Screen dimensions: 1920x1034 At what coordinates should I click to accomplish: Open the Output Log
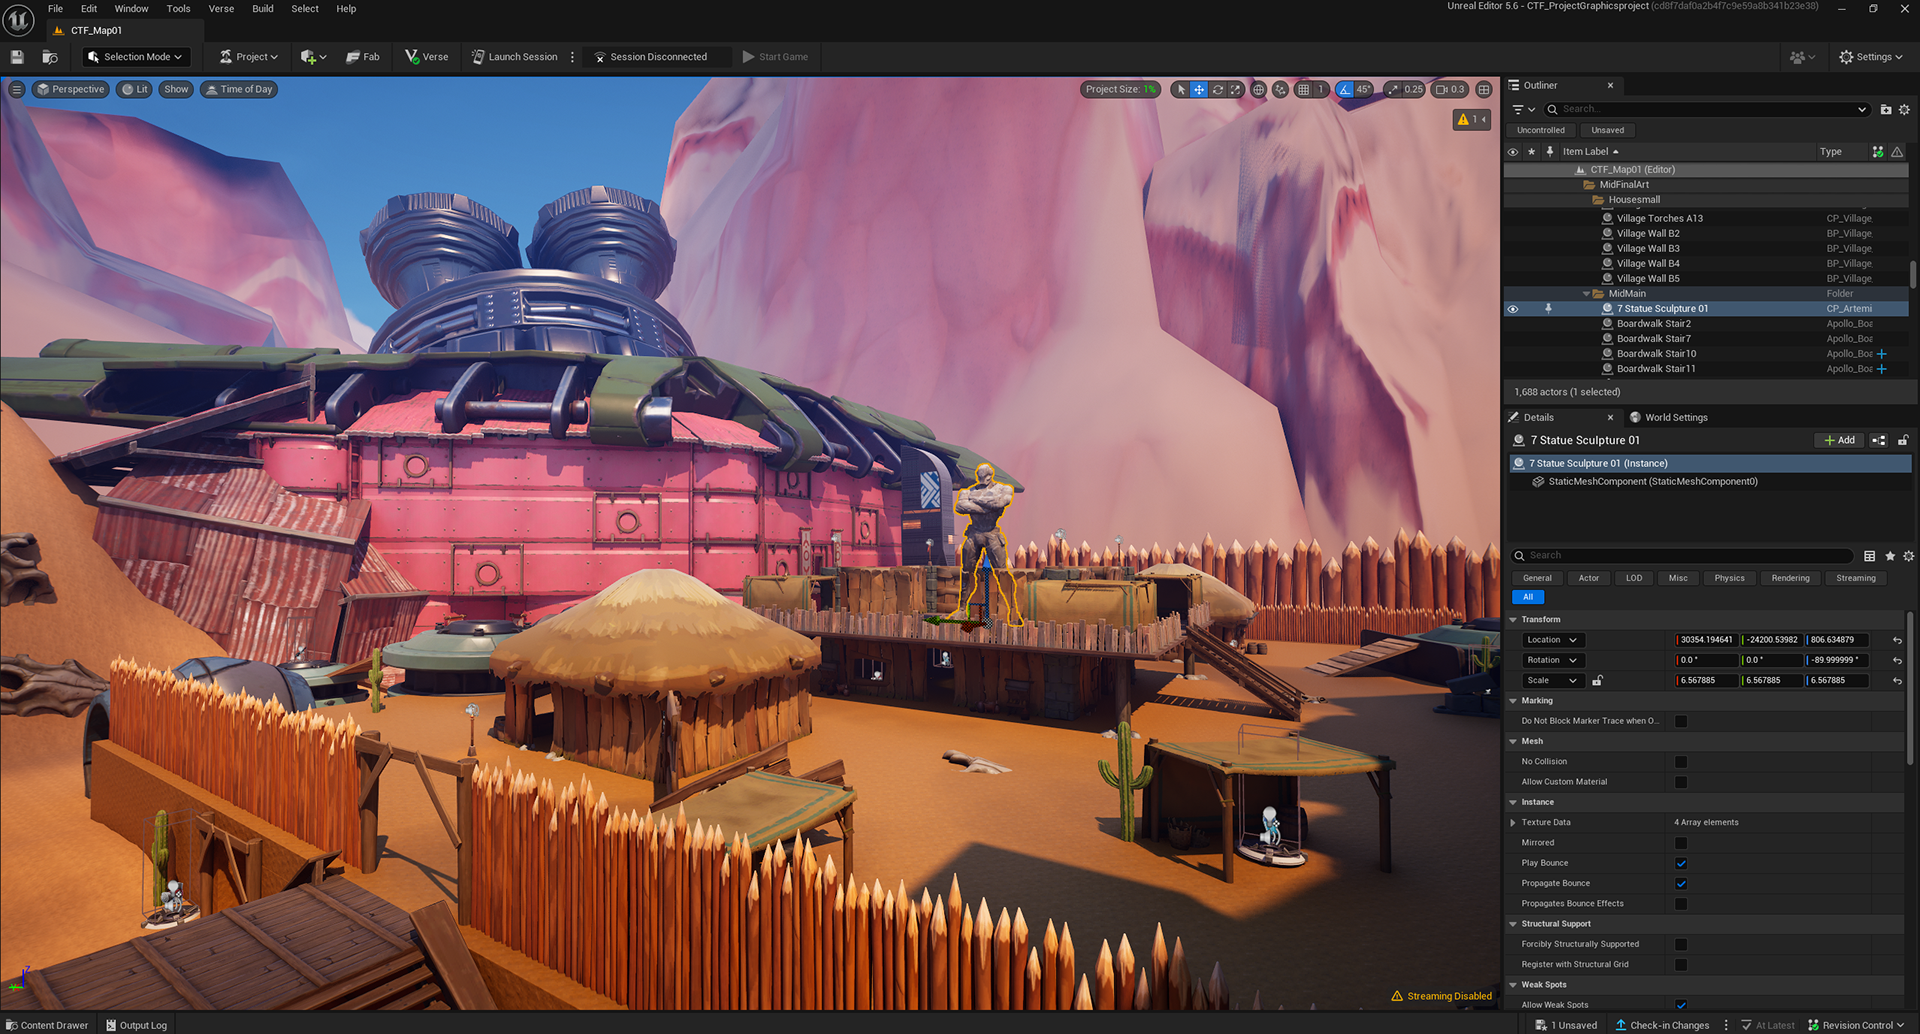136,1025
